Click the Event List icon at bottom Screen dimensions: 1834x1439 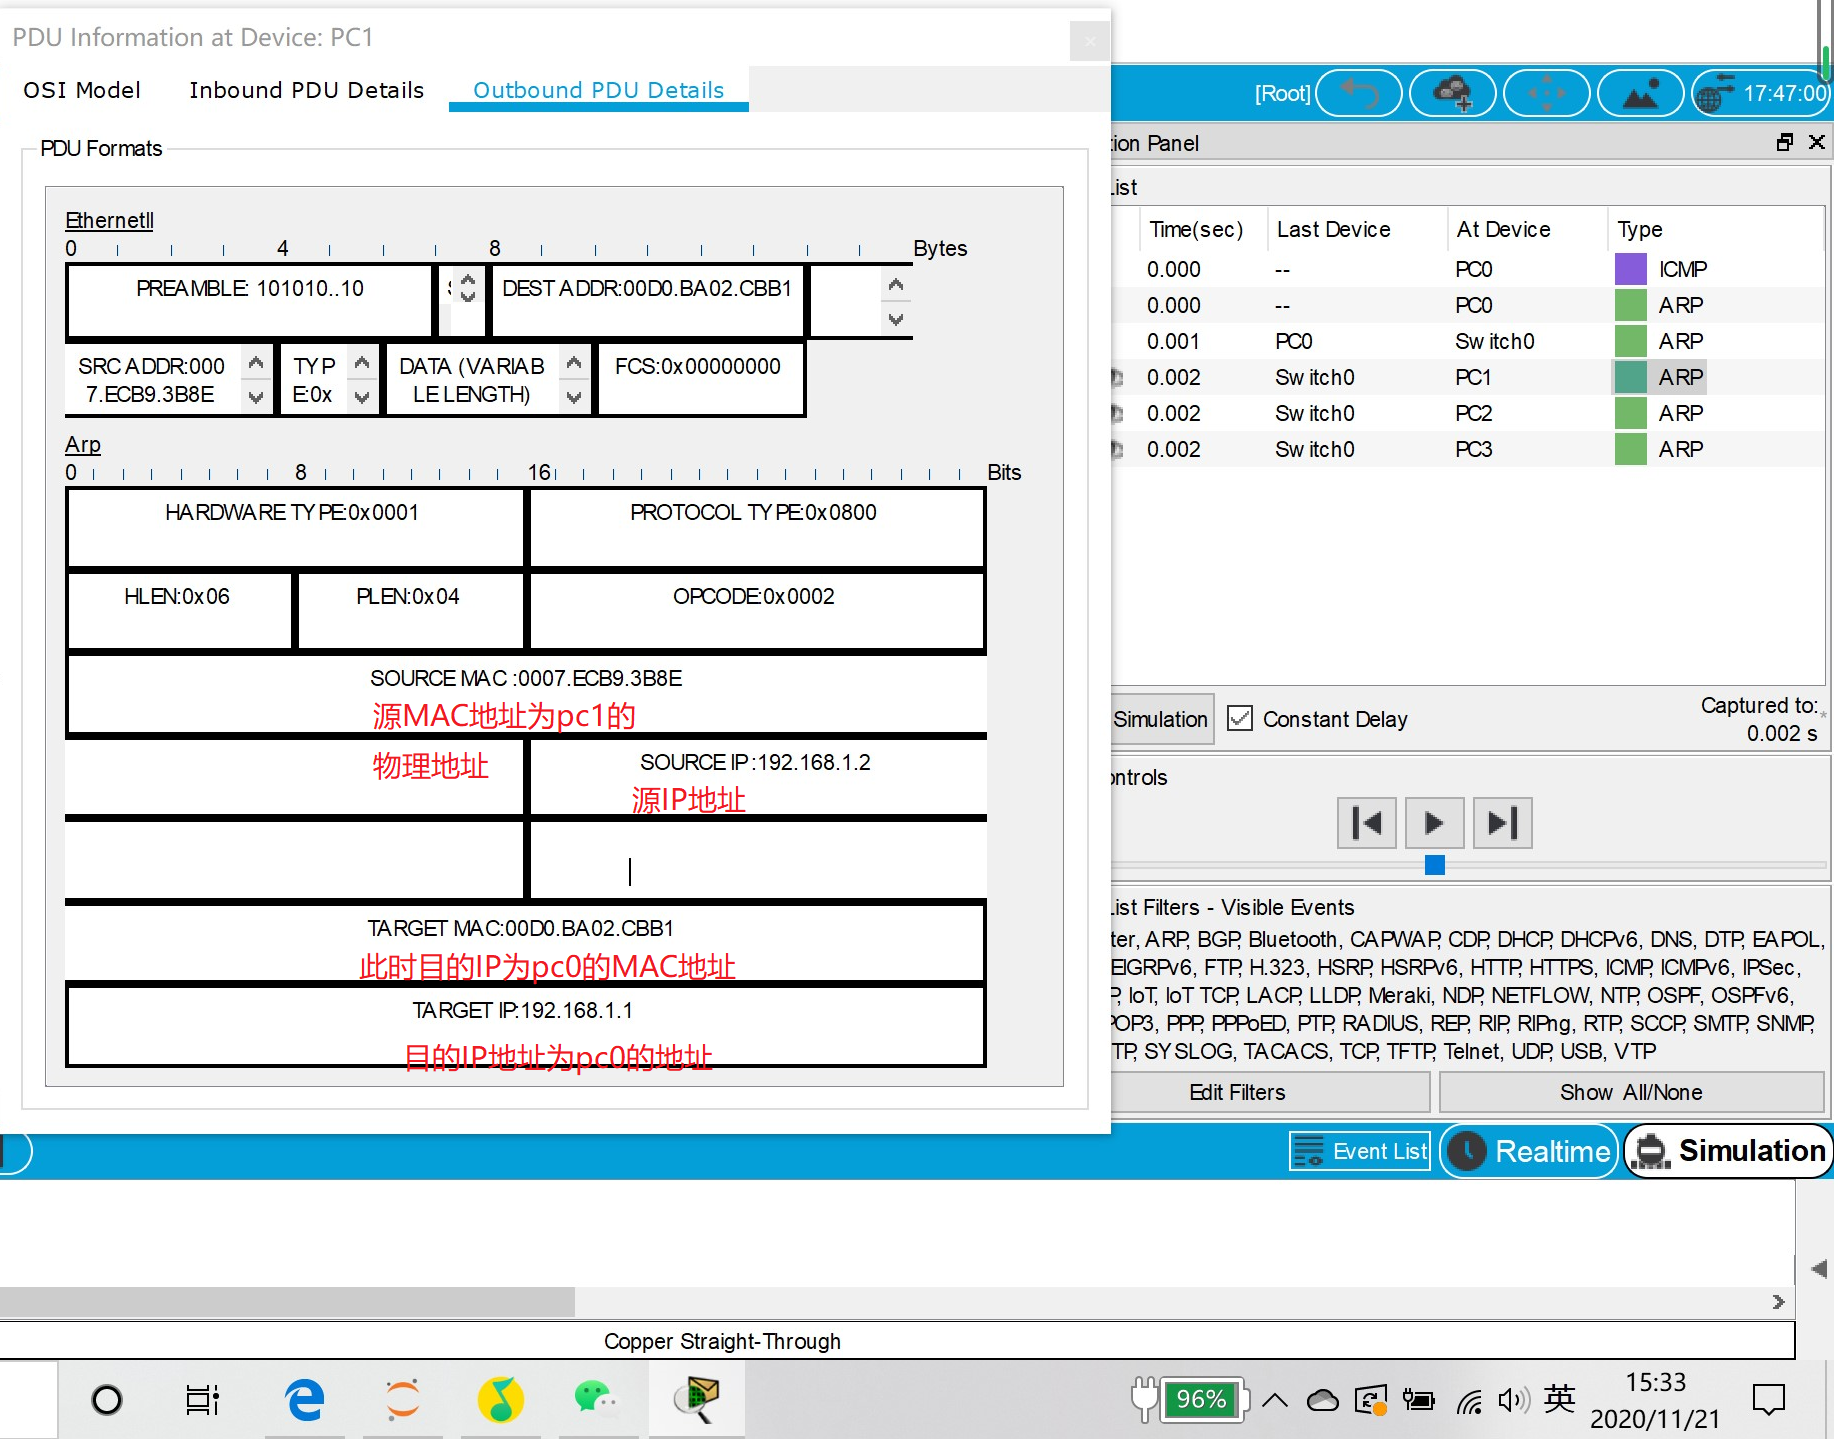1309,1151
